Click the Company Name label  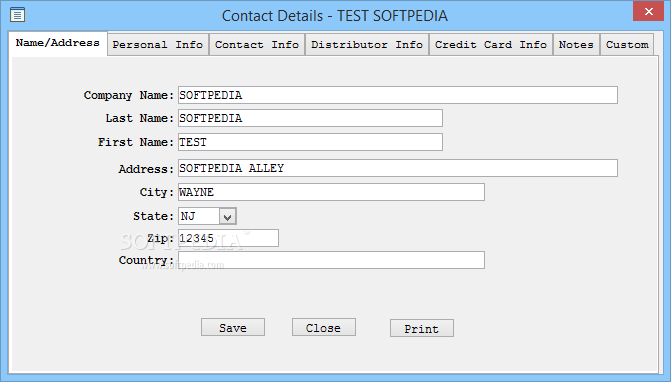click(x=129, y=95)
